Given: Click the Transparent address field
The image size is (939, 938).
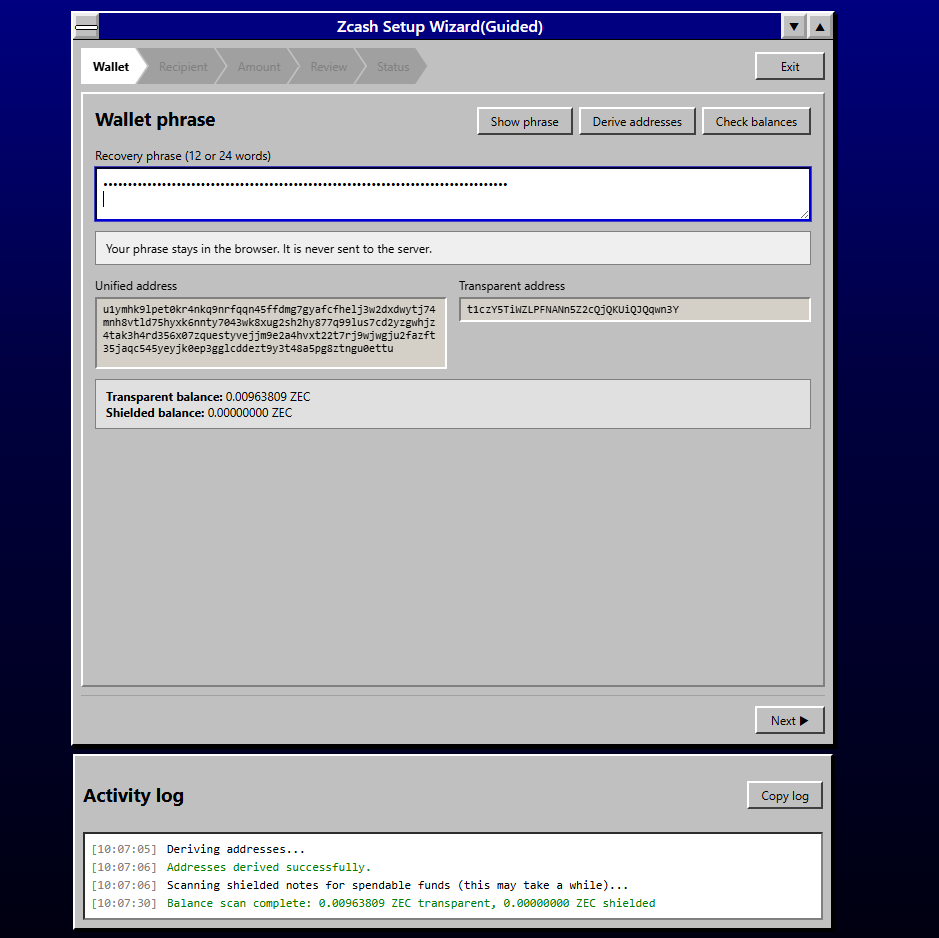Looking at the screenshot, I should (x=635, y=310).
